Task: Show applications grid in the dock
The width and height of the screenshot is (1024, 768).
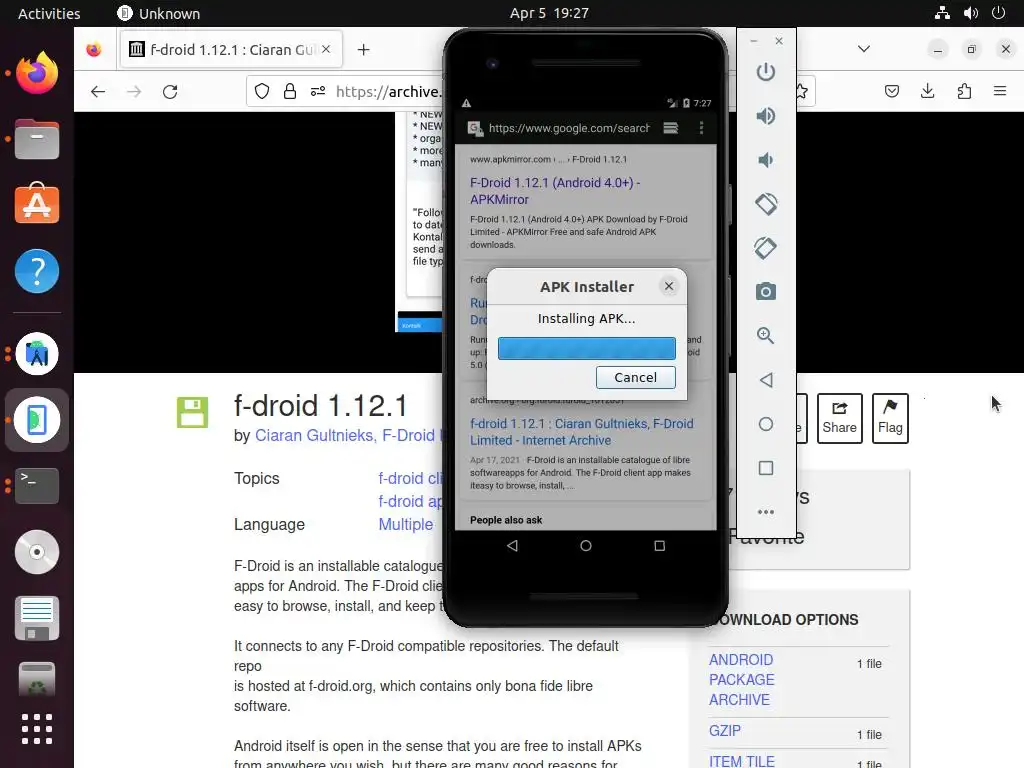Action: click(x=37, y=729)
